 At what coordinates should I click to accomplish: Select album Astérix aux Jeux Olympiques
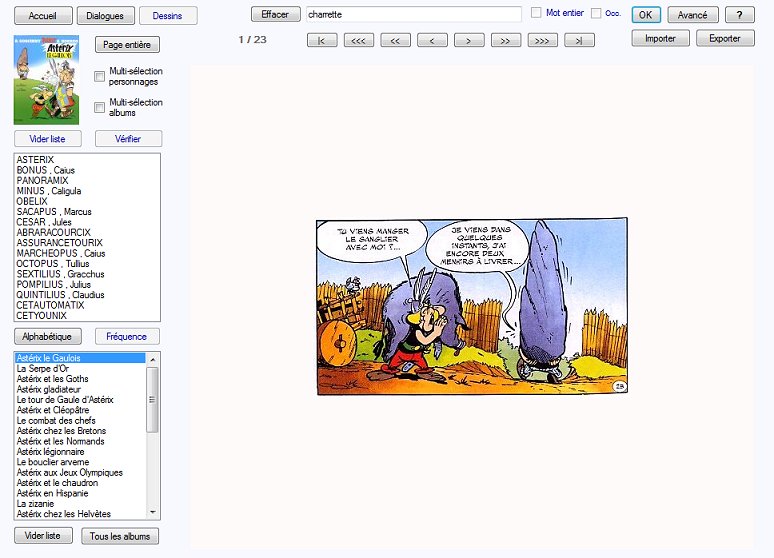point(70,473)
